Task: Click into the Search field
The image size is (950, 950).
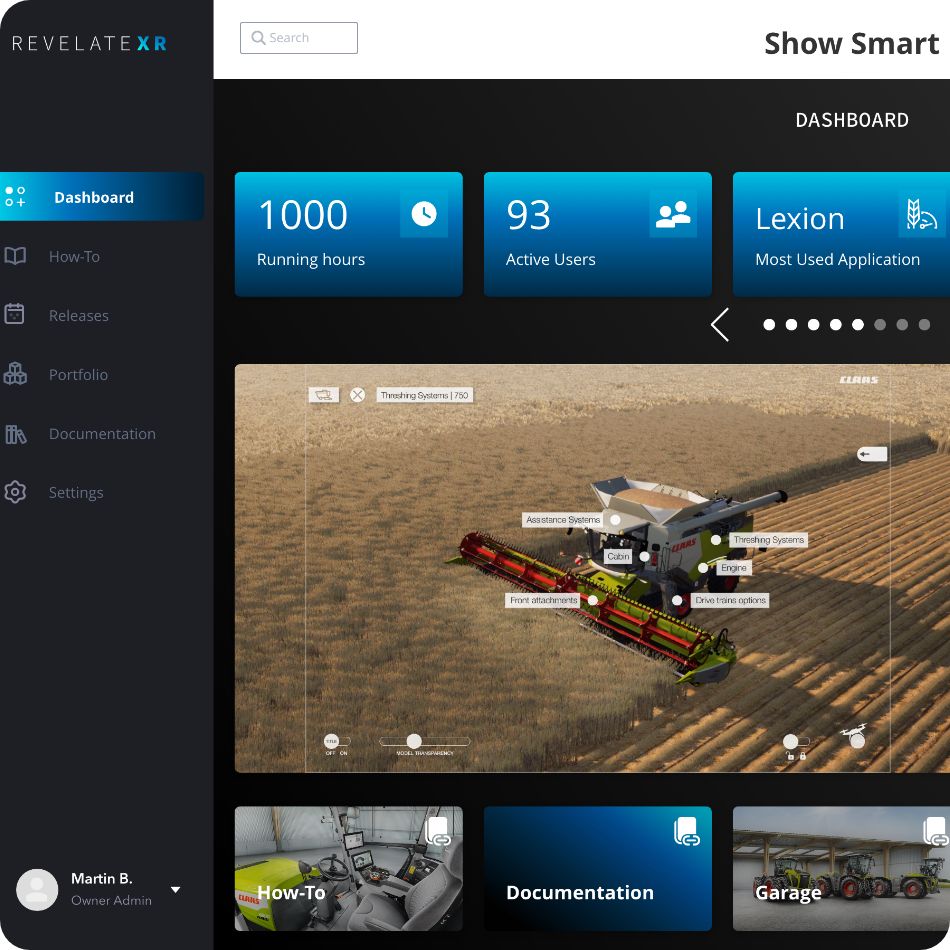Action: point(299,38)
